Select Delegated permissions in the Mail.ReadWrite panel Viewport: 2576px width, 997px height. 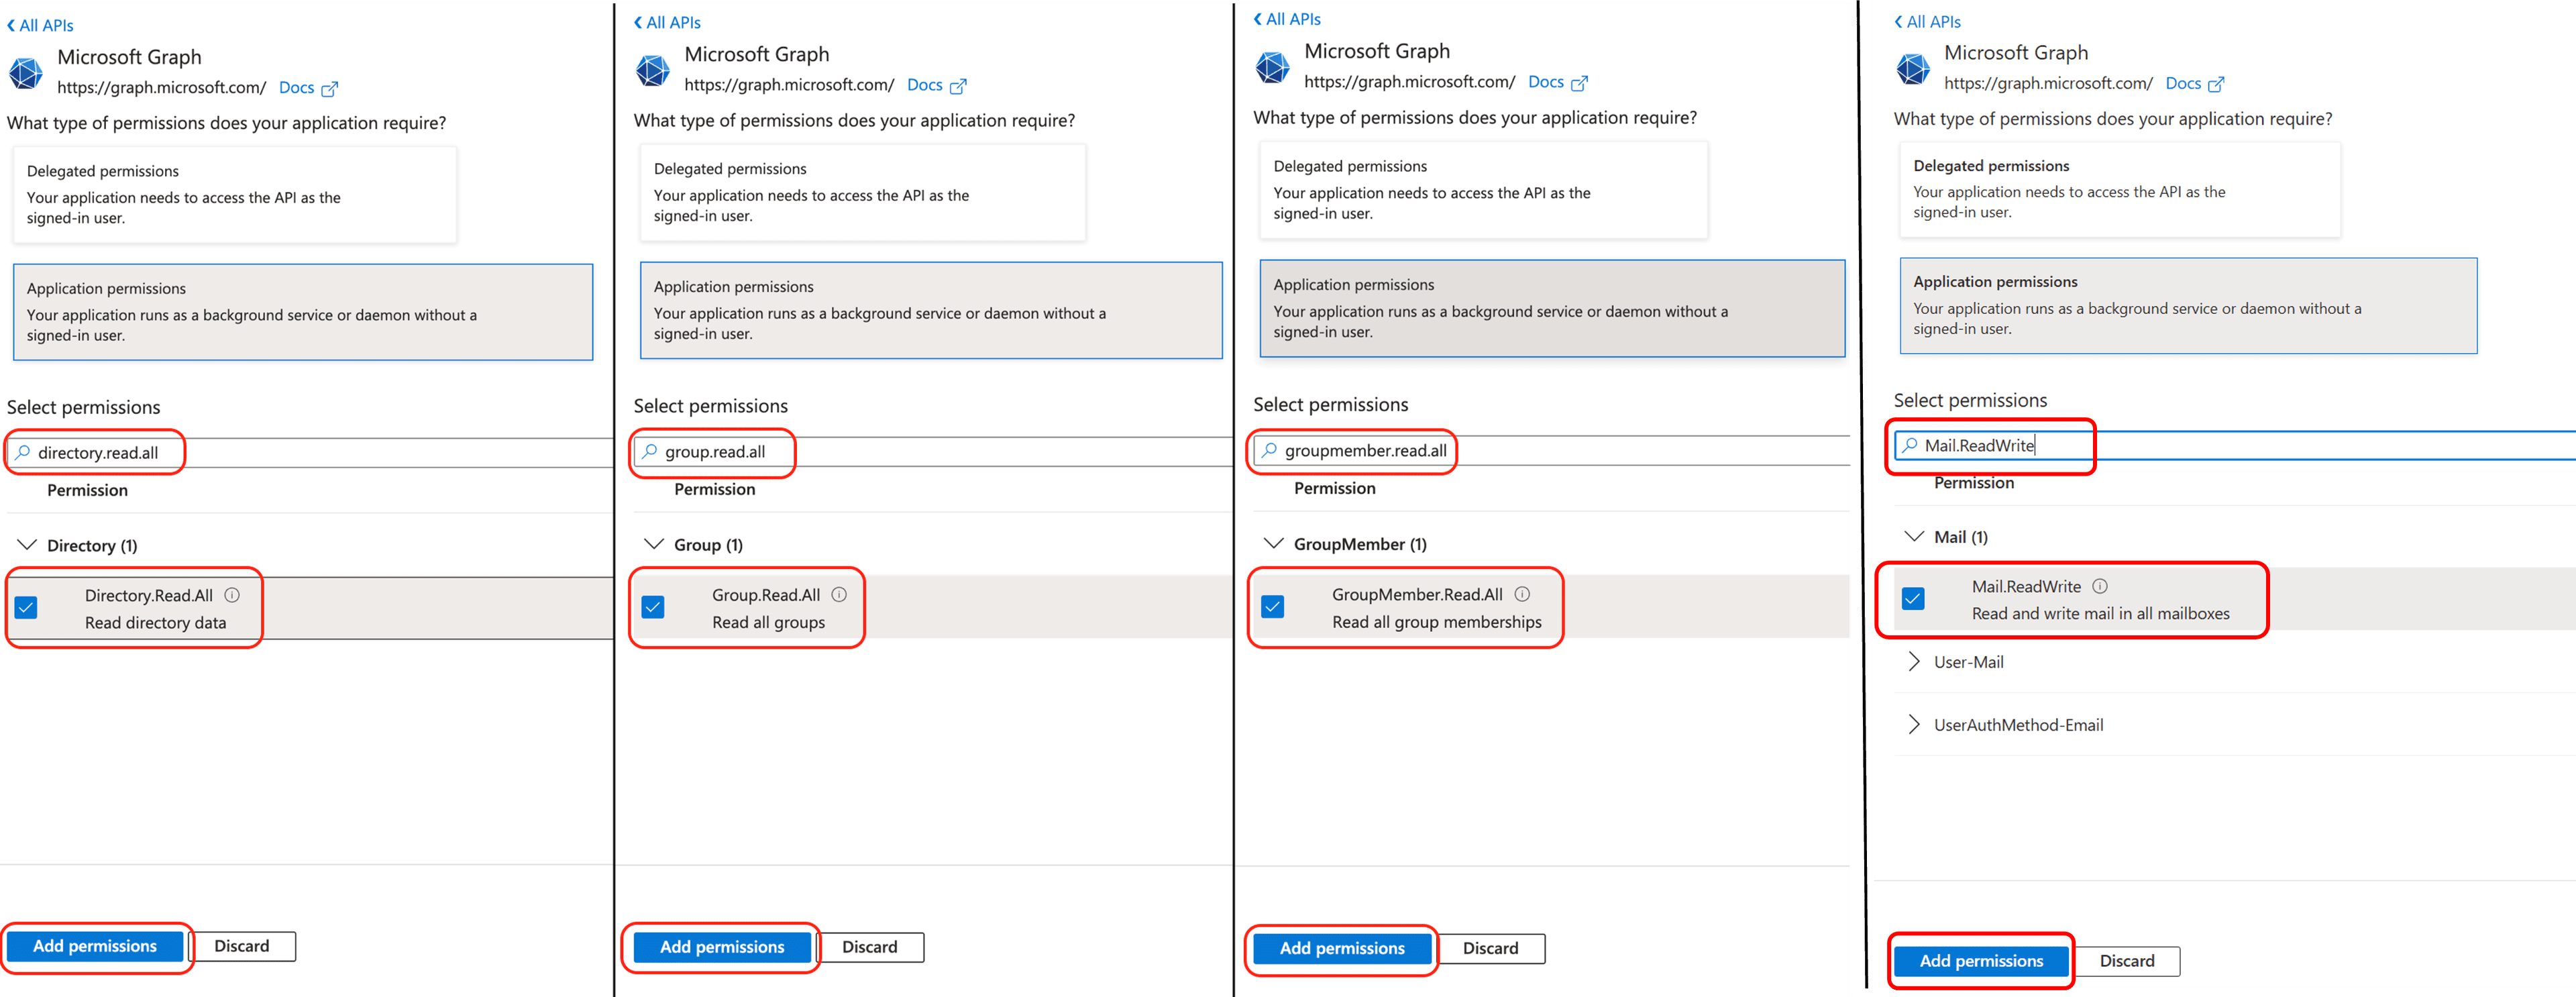(2120, 189)
